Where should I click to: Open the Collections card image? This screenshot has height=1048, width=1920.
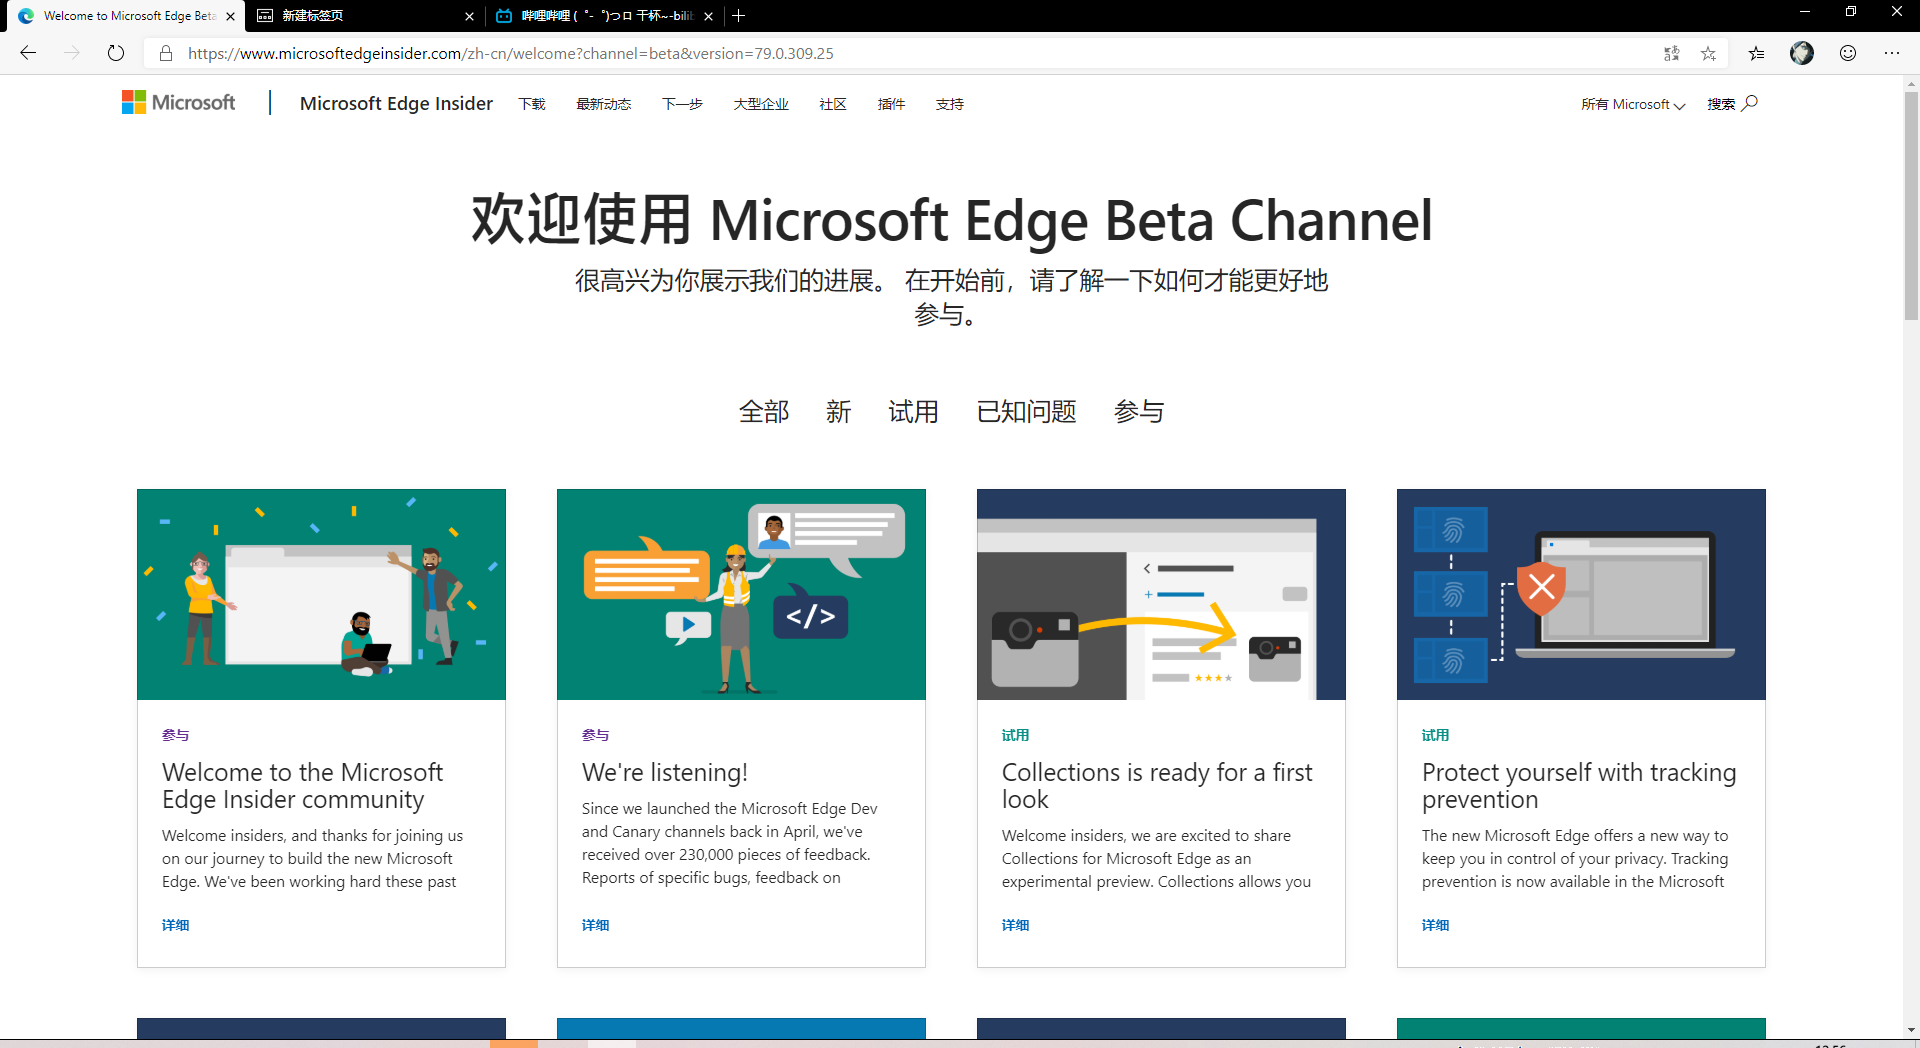(x=1161, y=594)
